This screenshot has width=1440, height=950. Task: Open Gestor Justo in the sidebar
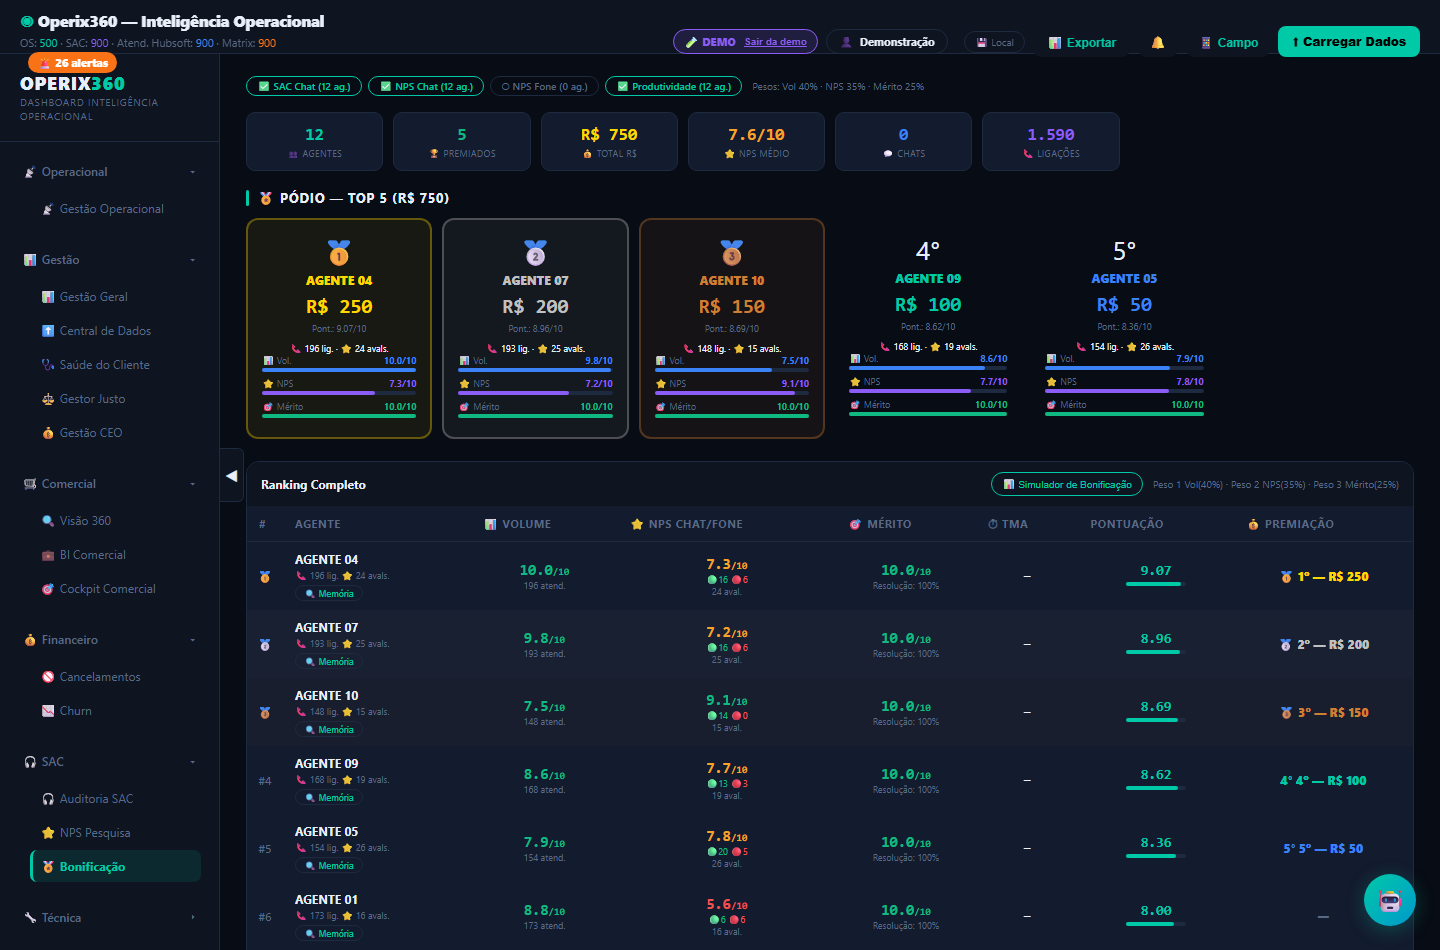[93, 399]
